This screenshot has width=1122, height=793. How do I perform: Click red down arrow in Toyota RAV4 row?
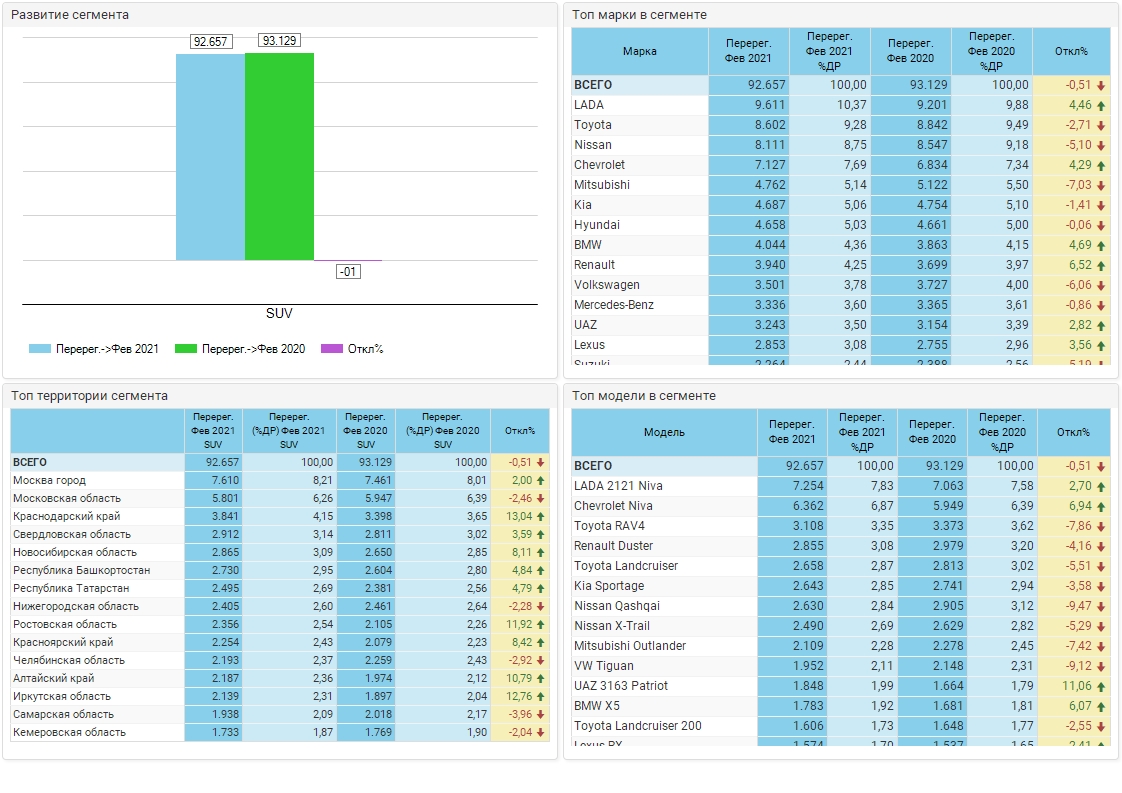pos(1101,527)
